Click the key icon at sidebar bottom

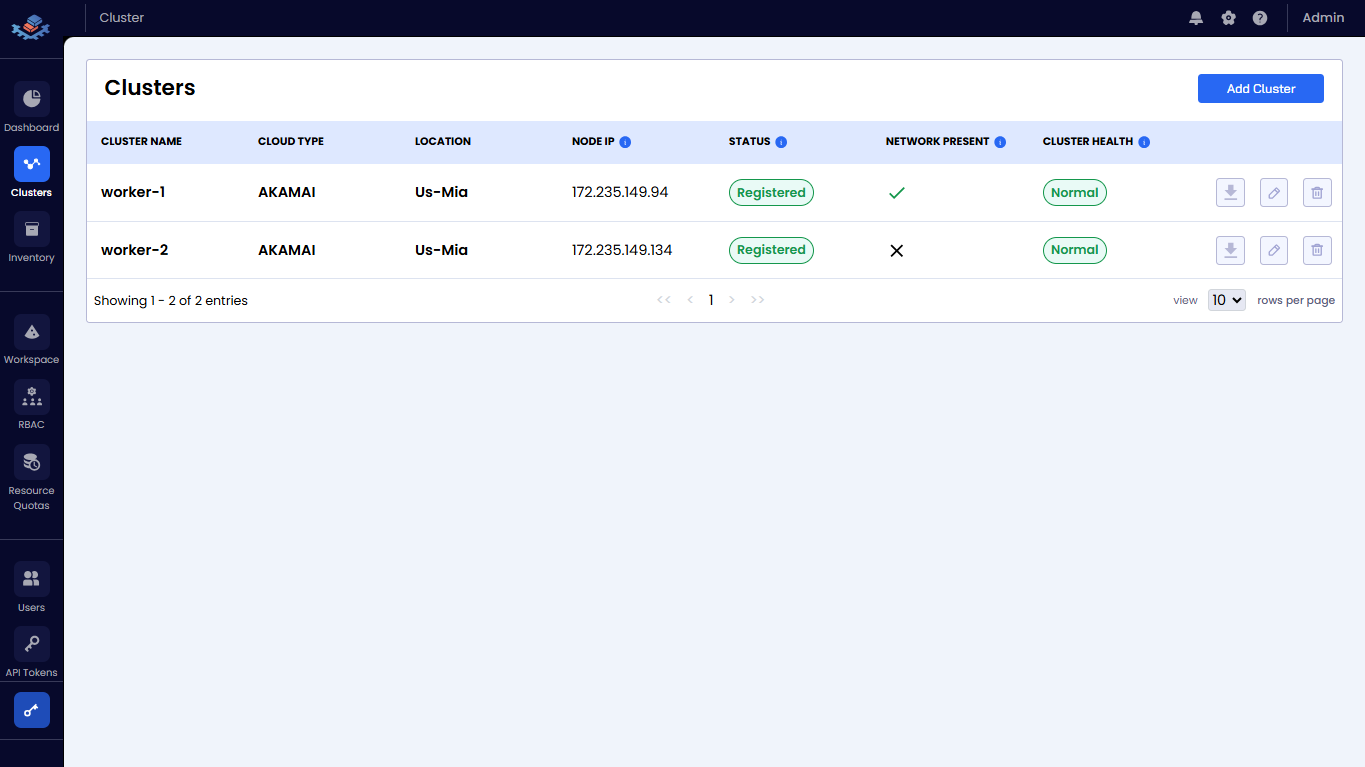32,710
